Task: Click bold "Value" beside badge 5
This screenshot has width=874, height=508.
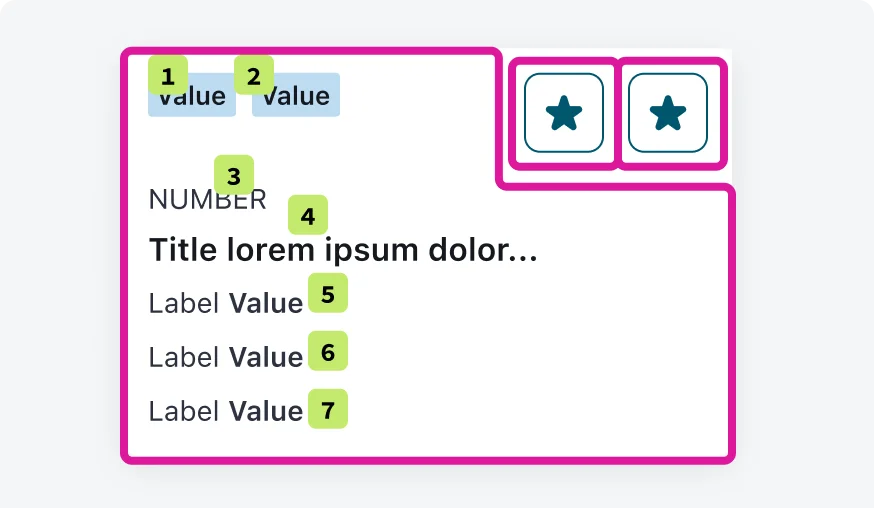Action: pos(265,304)
